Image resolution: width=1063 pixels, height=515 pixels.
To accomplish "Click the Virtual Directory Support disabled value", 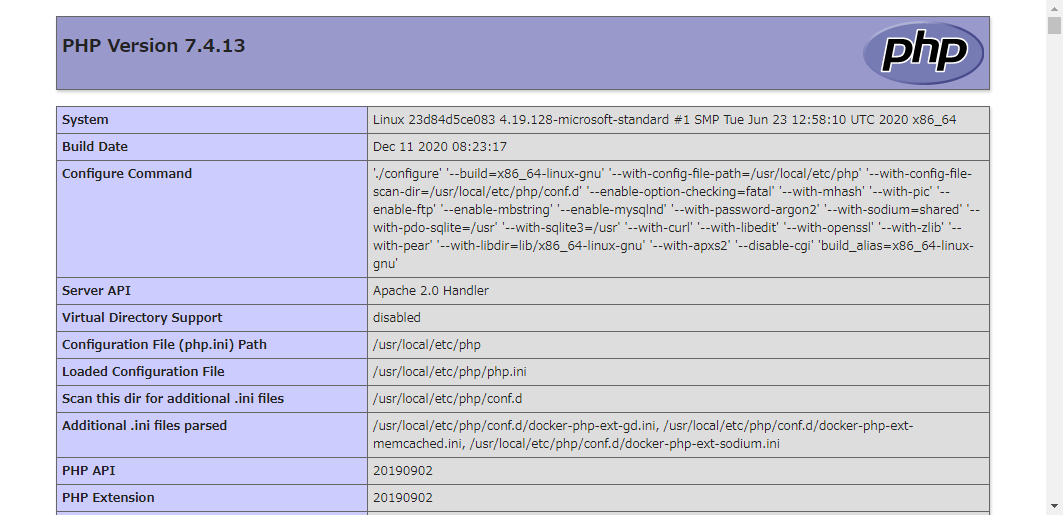I will click(397, 318).
